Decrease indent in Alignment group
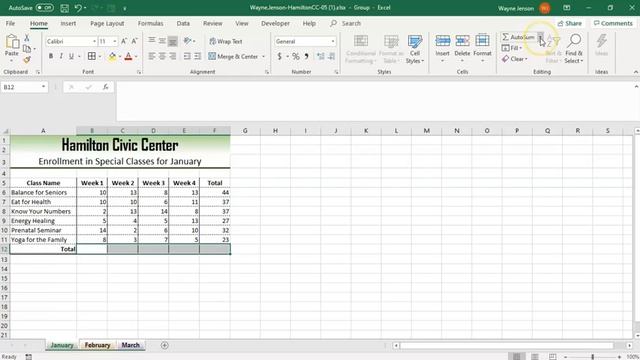Image resolution: width=640 pixels, height=360 pixels. pos(187,56)
